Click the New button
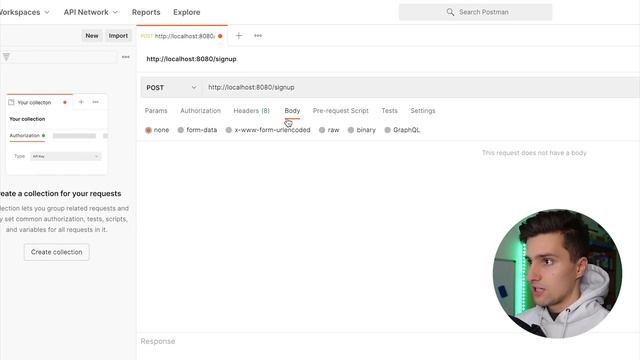640x360 pixels. [92, 36]
